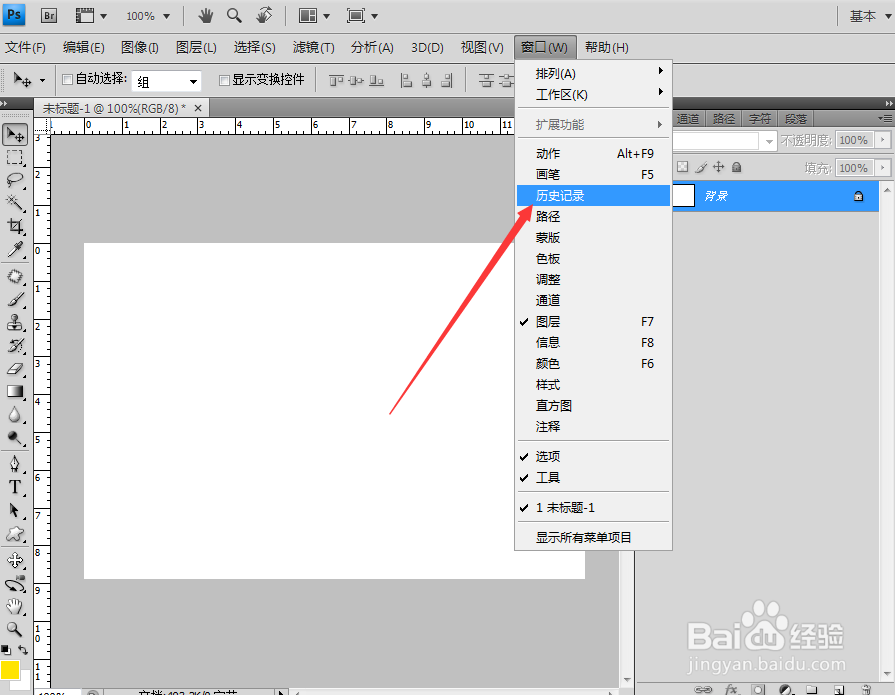Select the Move tool in the toolbox
This screenshot has width=895, height=695.
pos(15,135)
